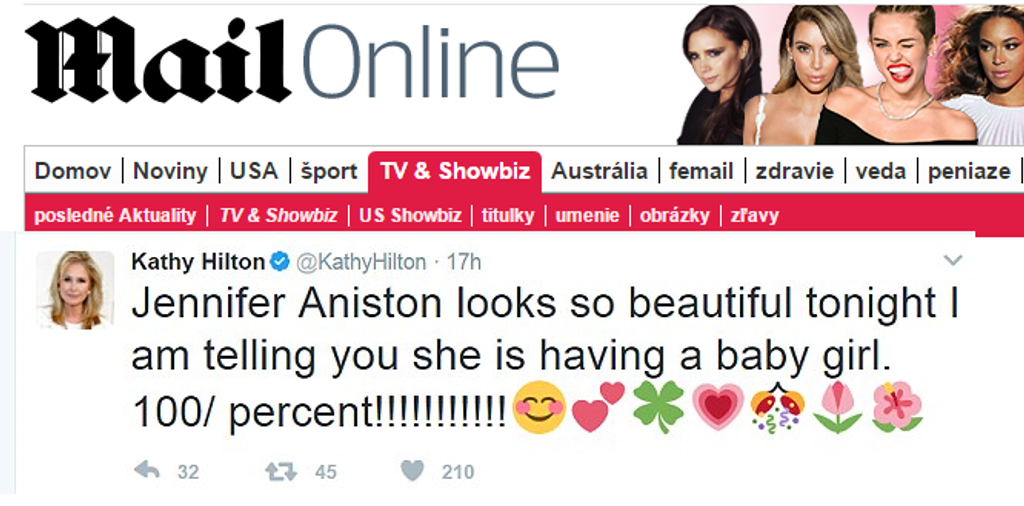The image size is (1024, 506).
Task: Click the blue verified badge
Action: pos(280,262)
